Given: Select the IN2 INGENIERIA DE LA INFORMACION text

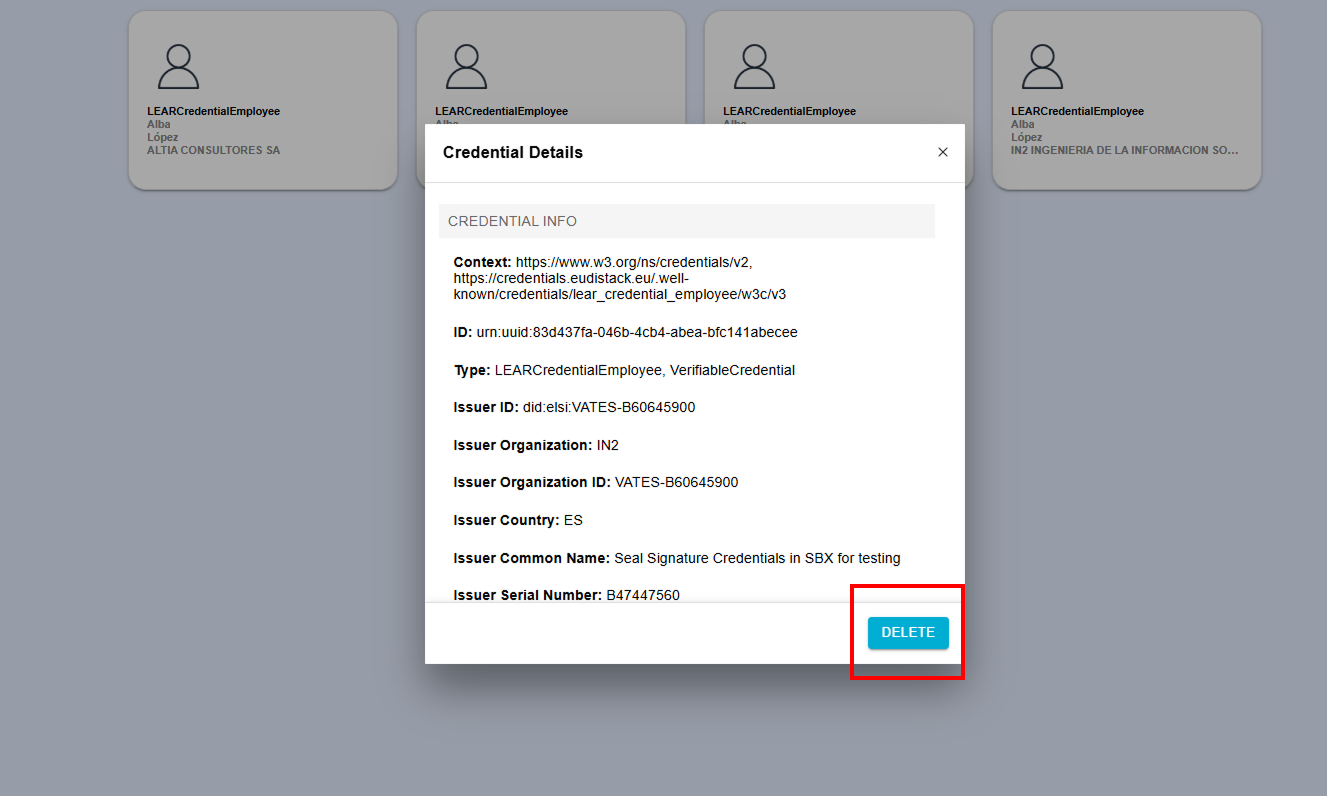Looking at the screenshot, I should (x=1124, y=150).
